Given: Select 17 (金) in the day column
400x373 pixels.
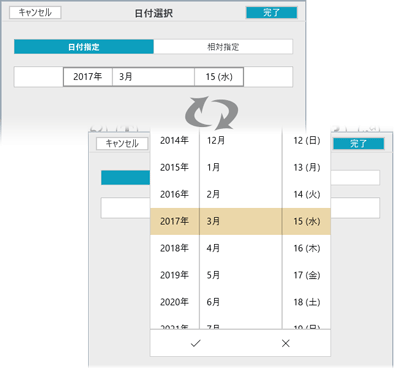Looking at the screenshot, I should click(x=306, y=275).
